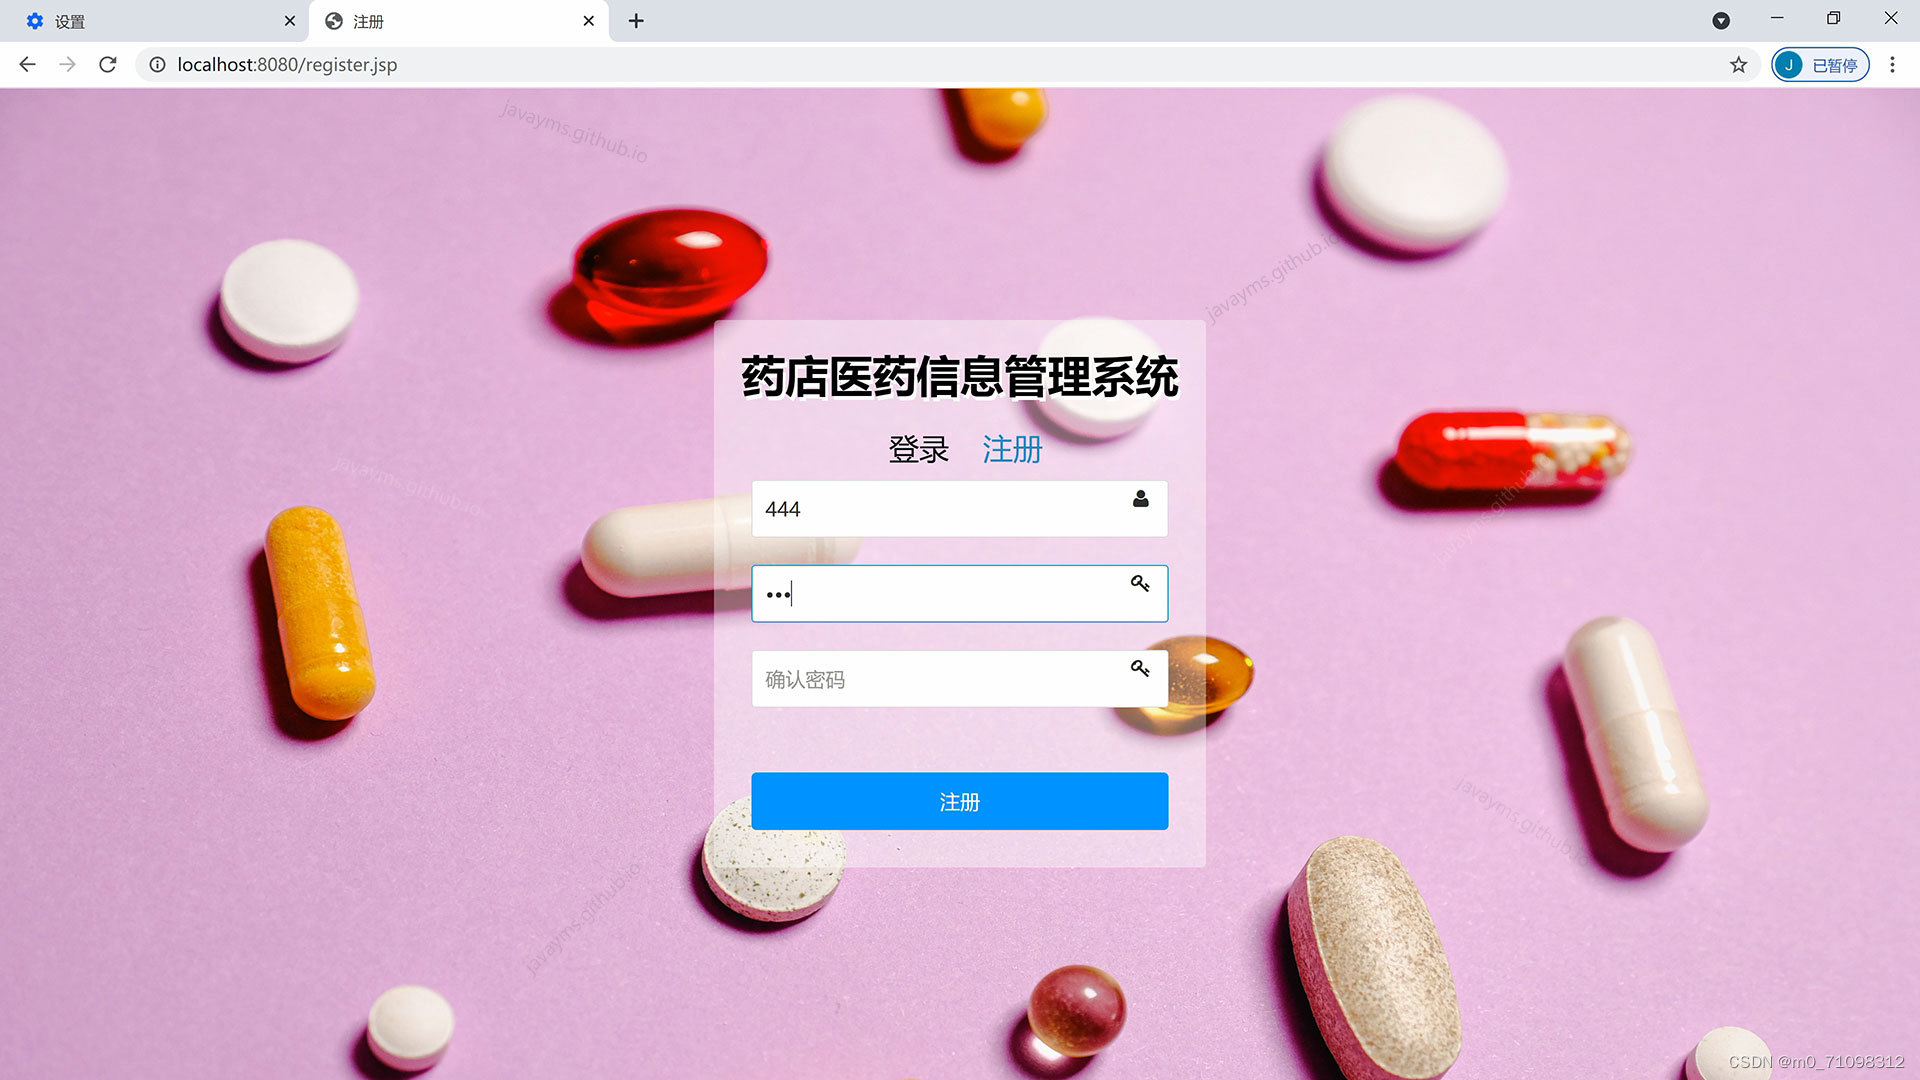Click the browser bookmark star icon
Viewport: 1920px width, 1080px height.
point(1738,63)
